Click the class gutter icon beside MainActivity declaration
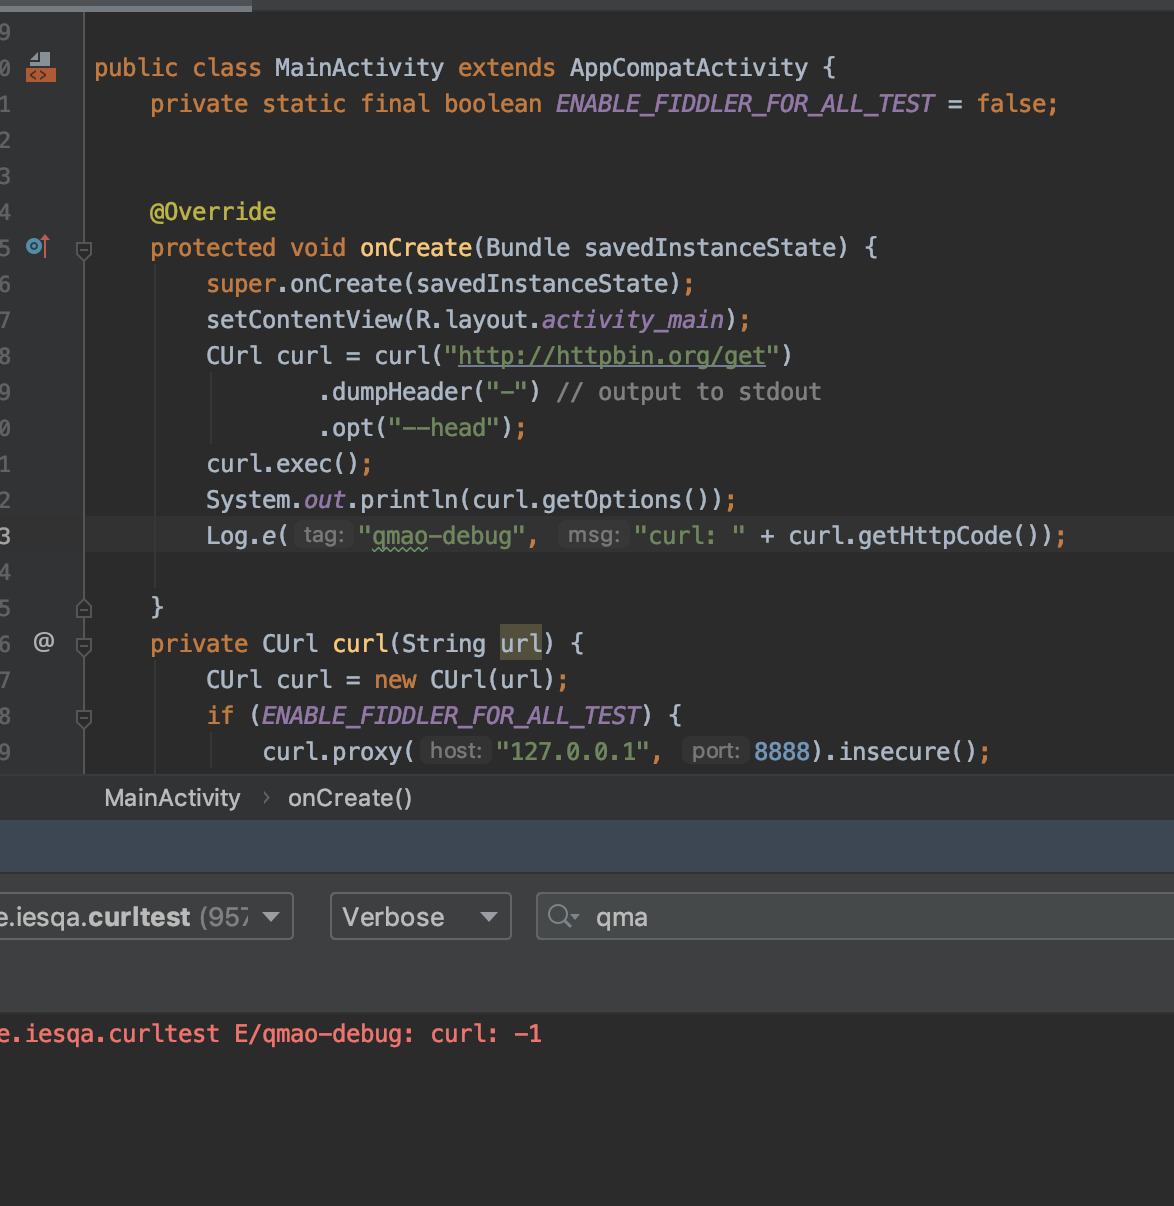The height and width of the screenshot is (1206, 1174). 40,67
